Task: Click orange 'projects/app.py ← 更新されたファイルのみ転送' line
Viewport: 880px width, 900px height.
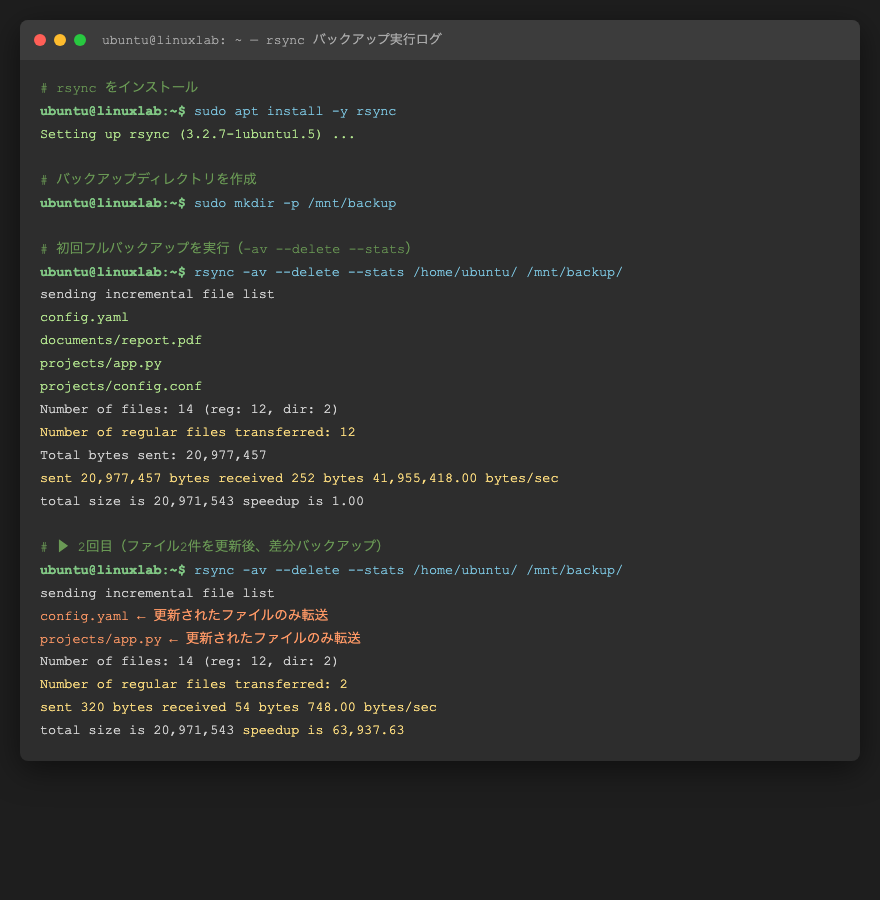Action: [200, 638]
